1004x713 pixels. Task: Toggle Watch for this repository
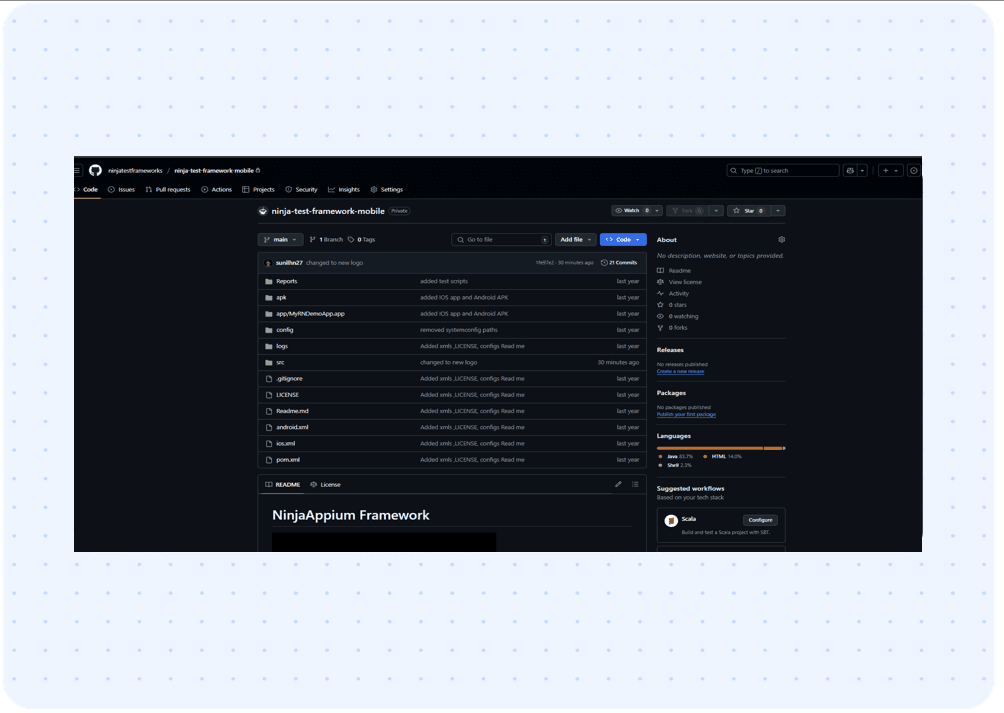click(632, 210)
